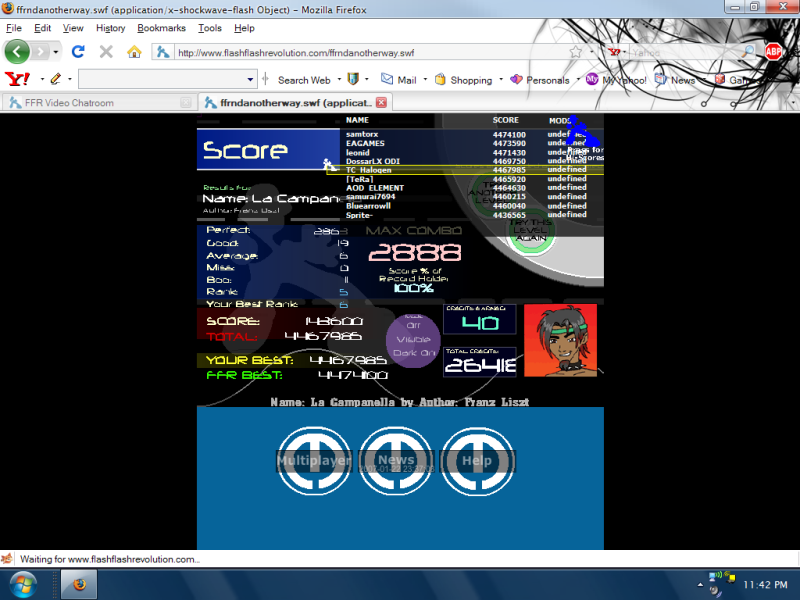
Task: Toggle the purple Visible / Dark On circle
Action: tap(413, 338)
